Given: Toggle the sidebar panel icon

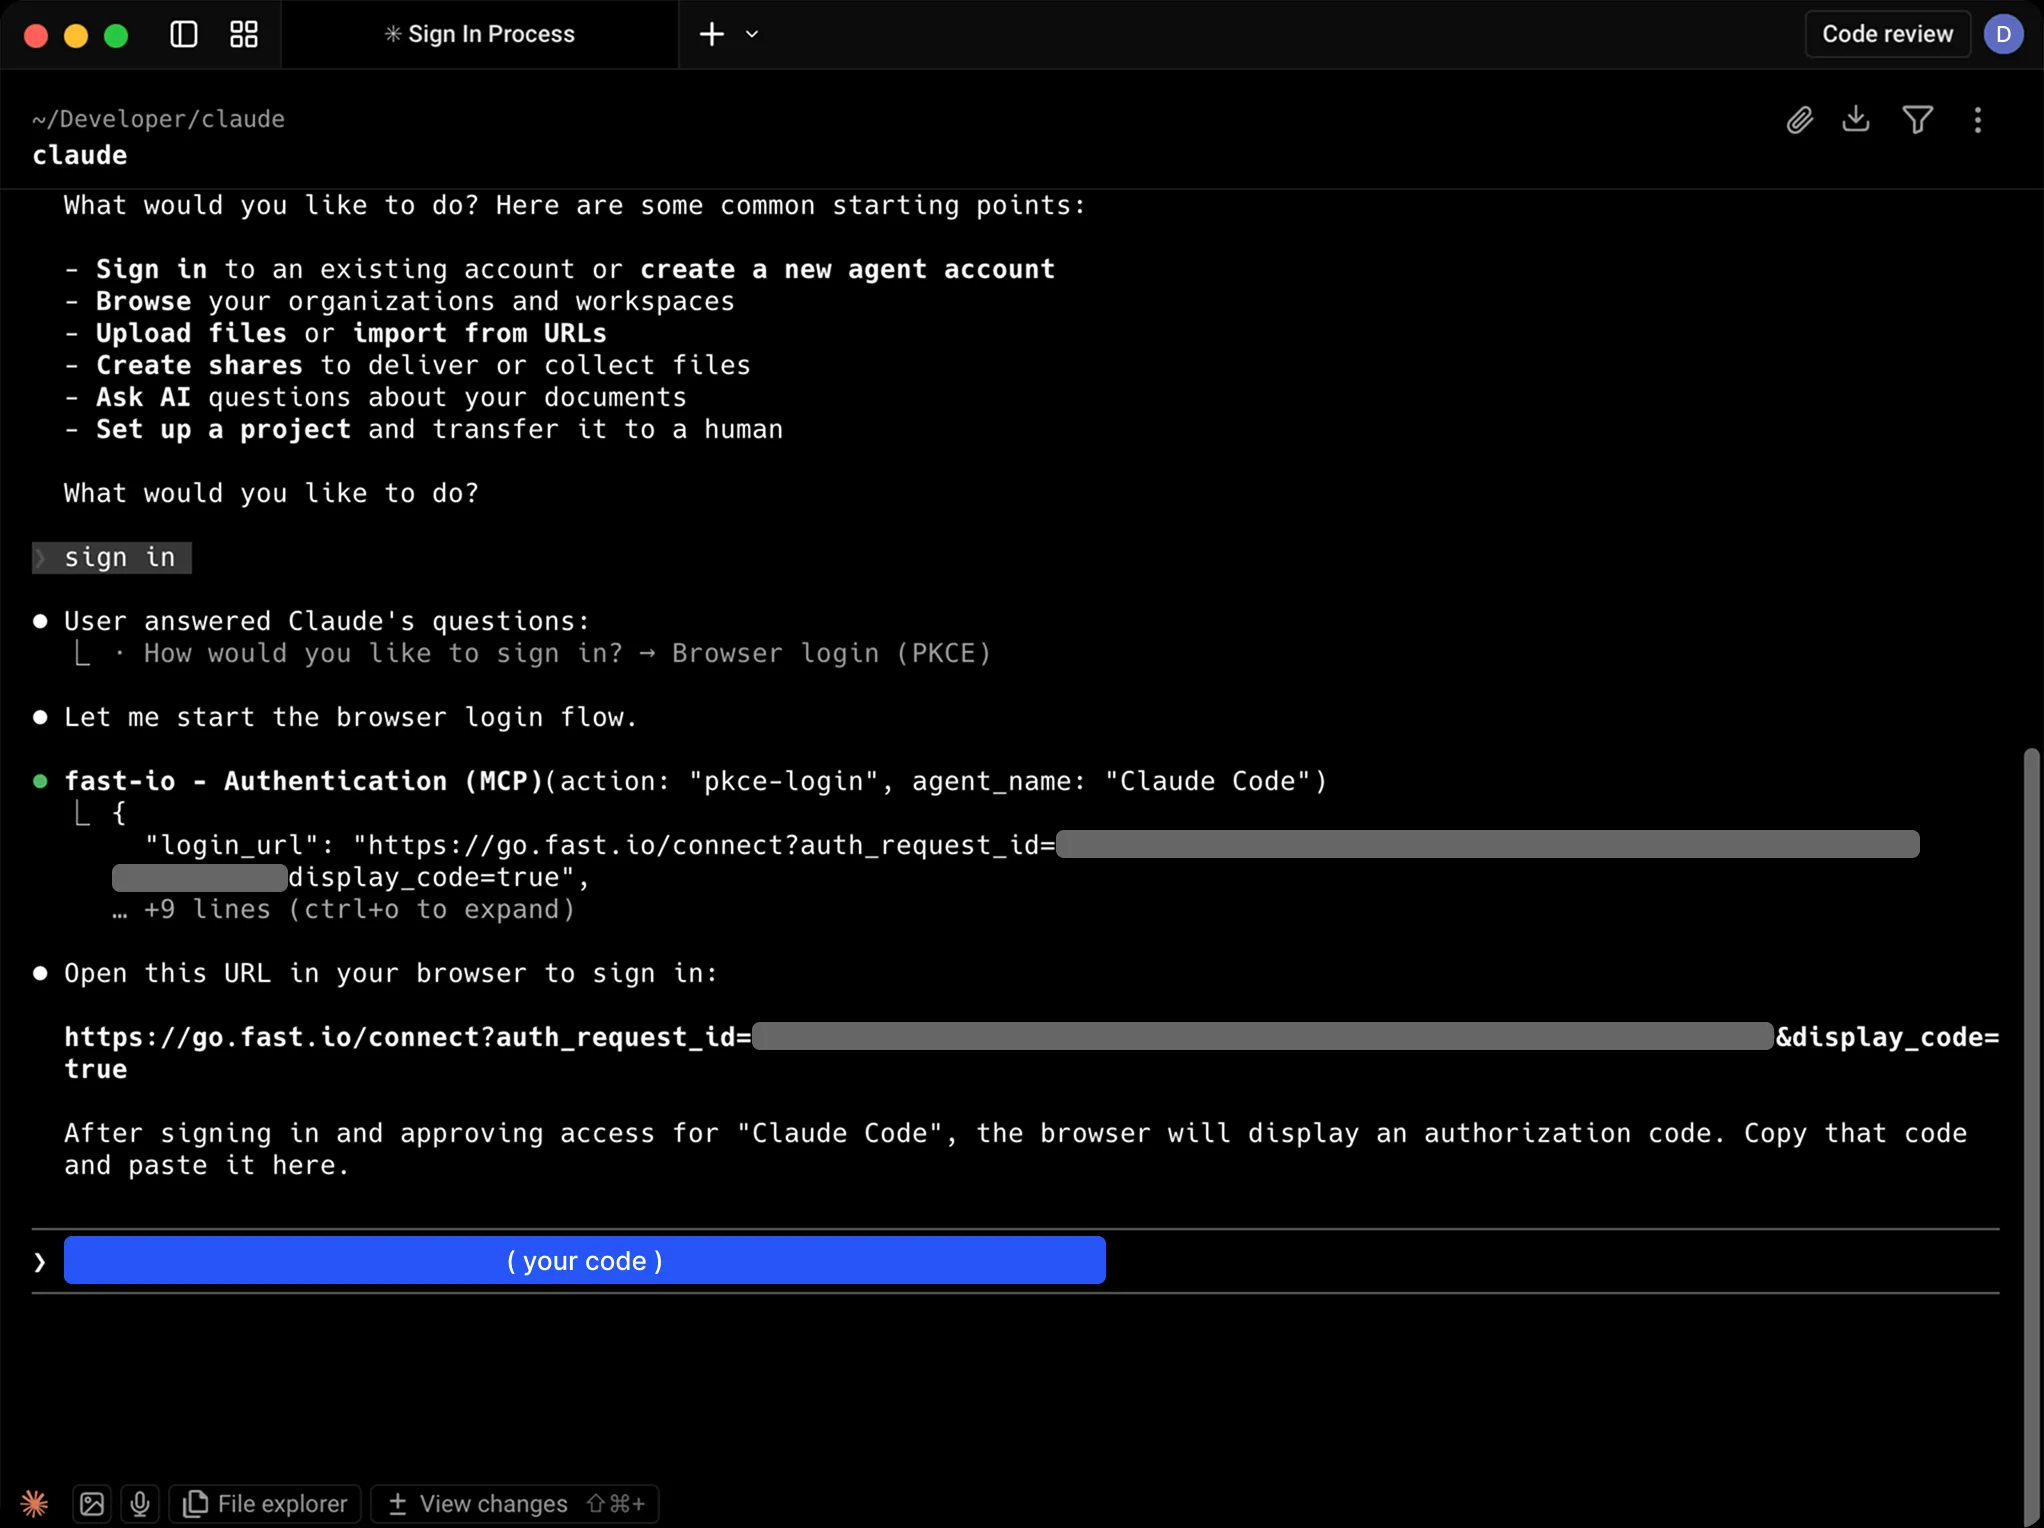Looking at the screenshot, I should [183, 34].
